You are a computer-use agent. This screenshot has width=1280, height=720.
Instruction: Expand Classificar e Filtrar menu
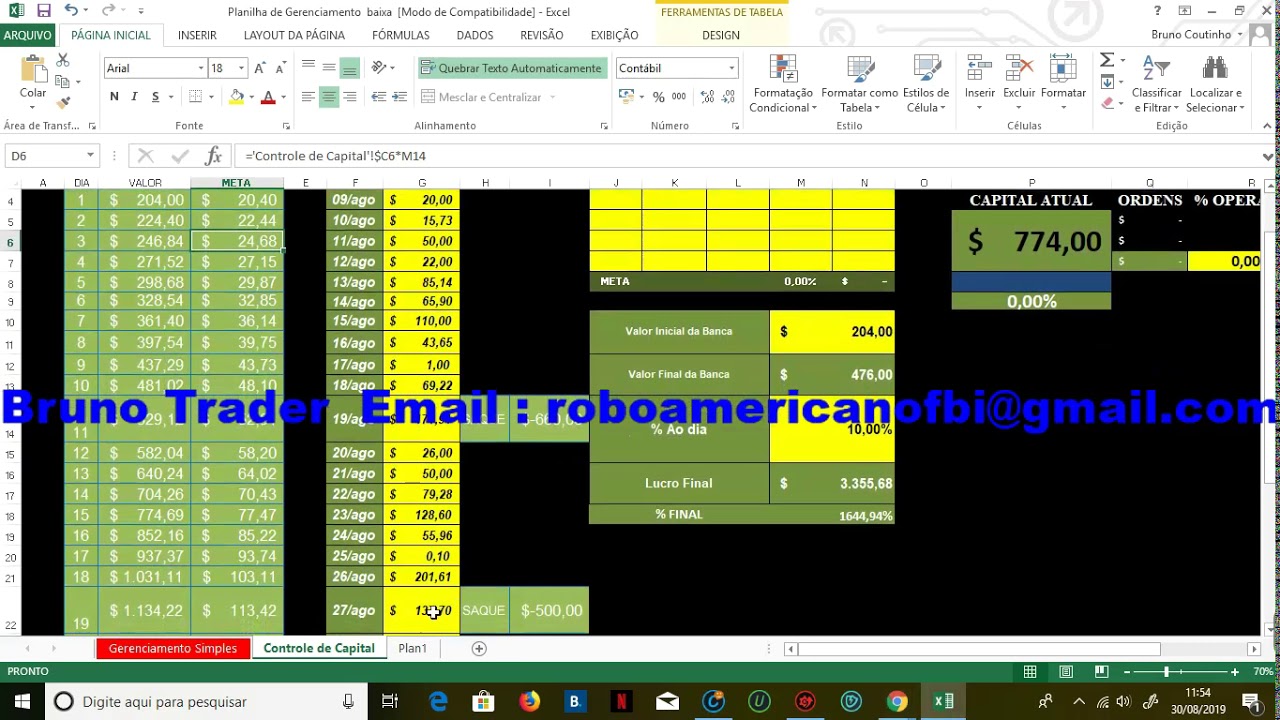[x=1157, y=85]
